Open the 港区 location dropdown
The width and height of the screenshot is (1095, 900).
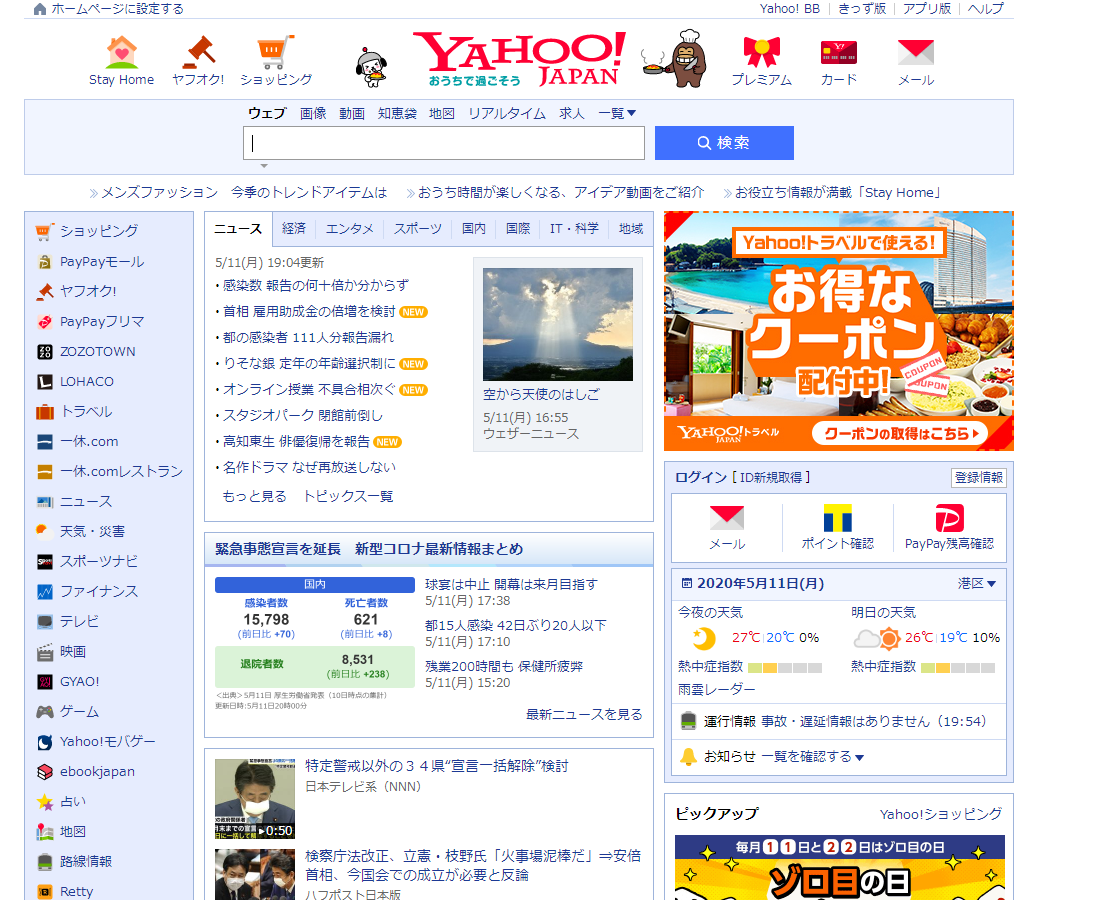[976, 583]
